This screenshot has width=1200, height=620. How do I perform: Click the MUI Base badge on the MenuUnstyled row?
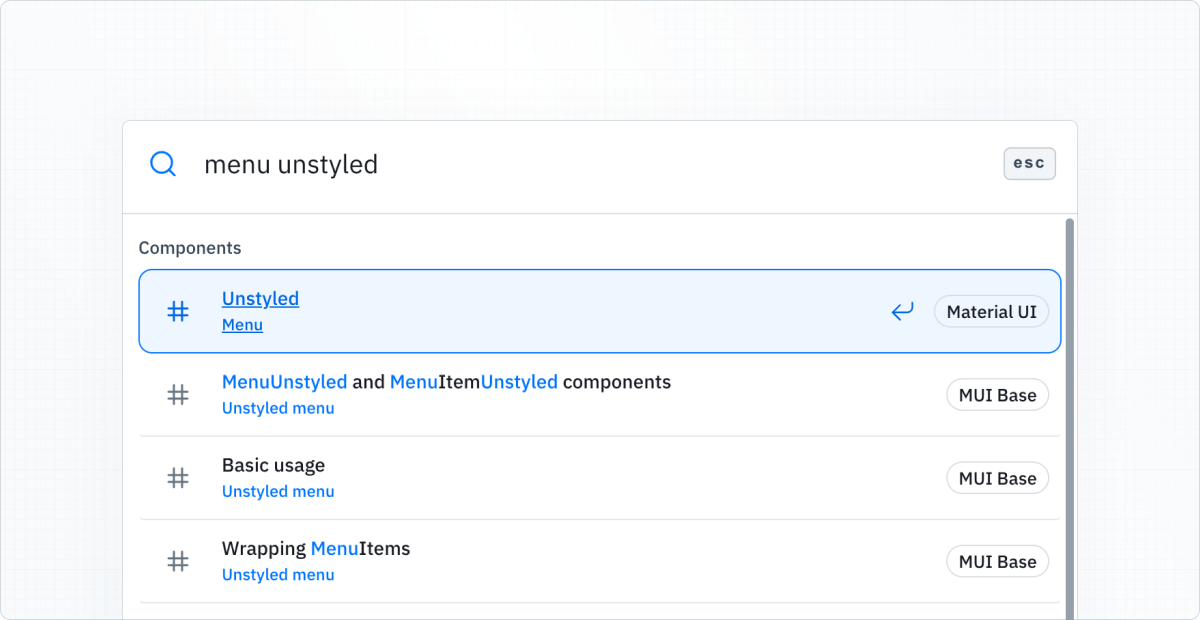997,394
